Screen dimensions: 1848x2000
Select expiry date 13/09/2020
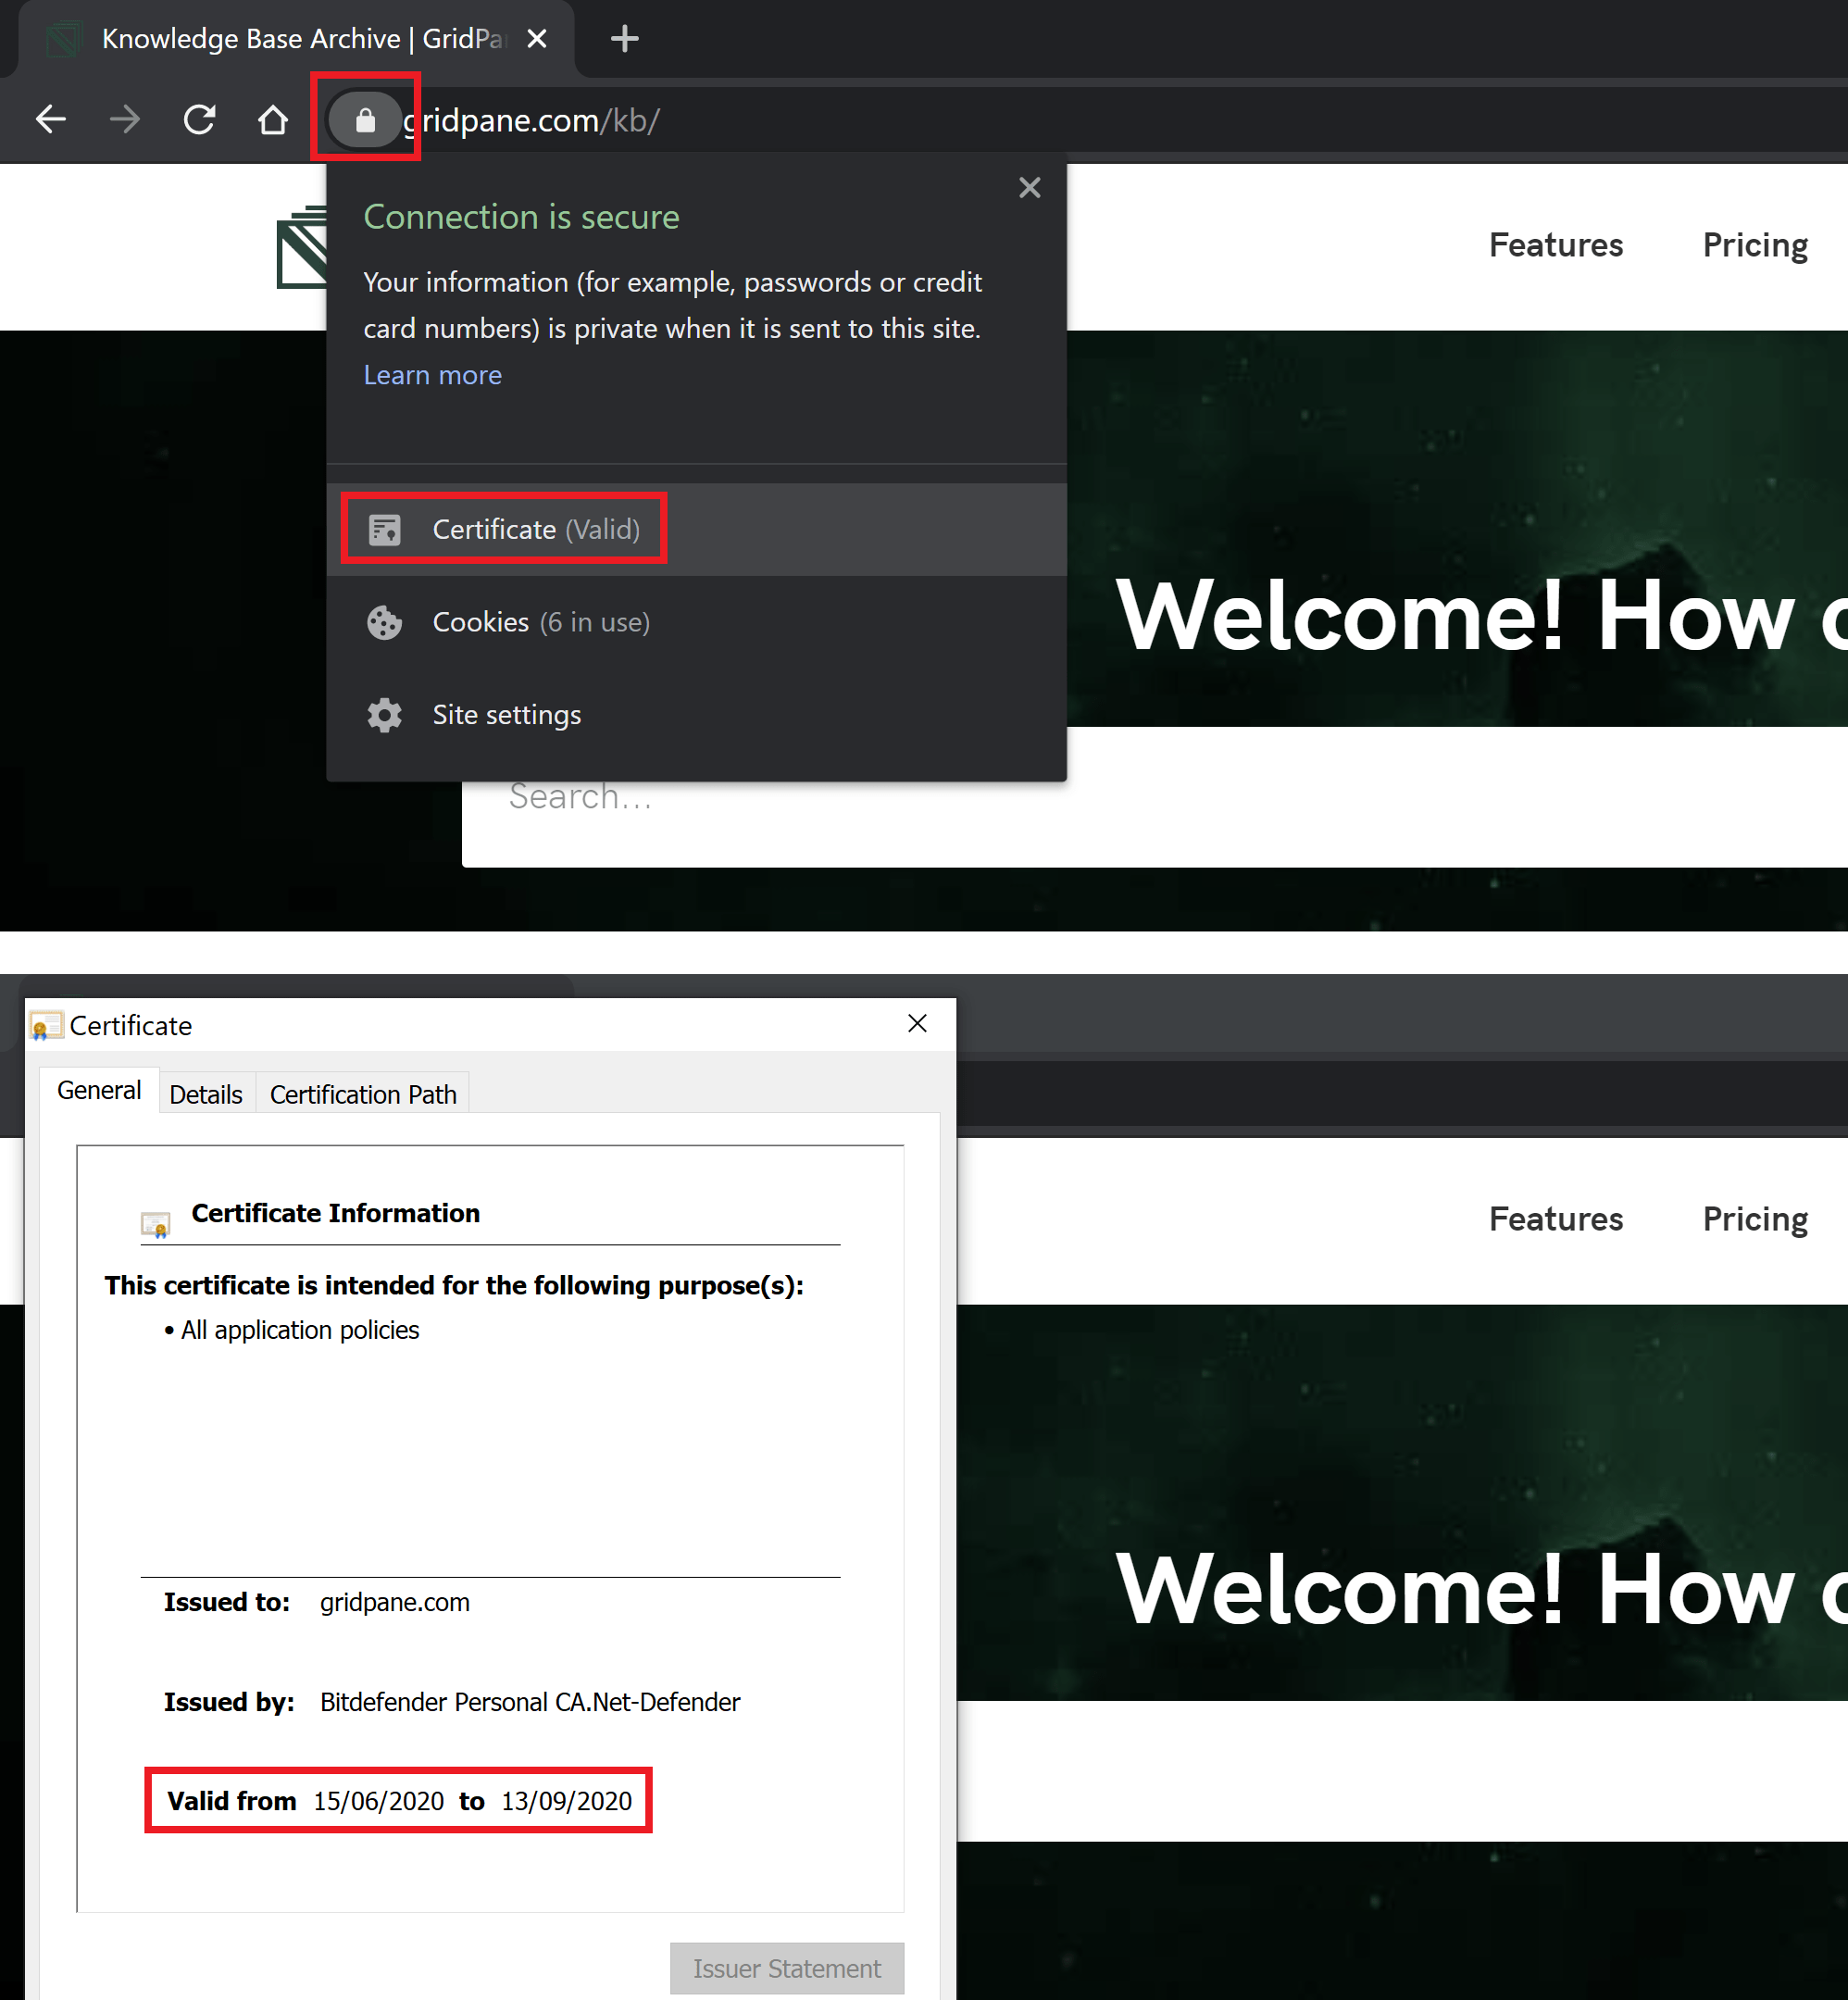[x=566, y=1801]
